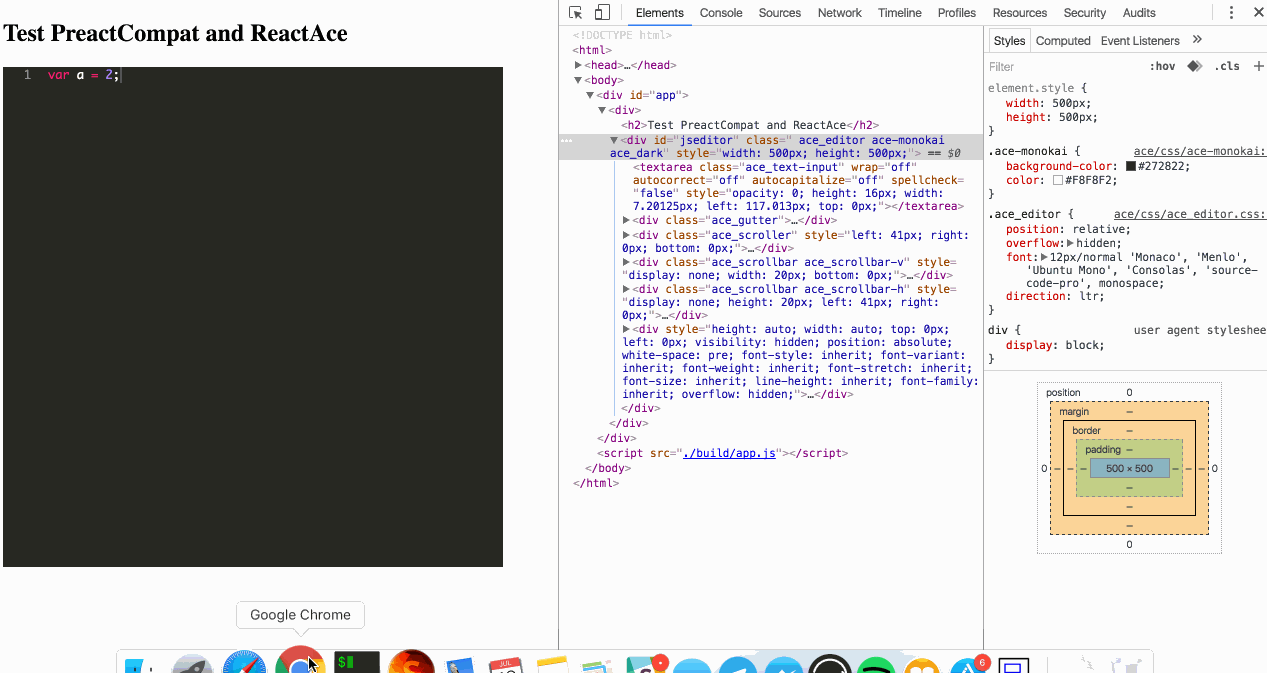Screen dimensions: 1267x673
Task: Toggle the device toolbar mode icon
Action: [602, 13]
